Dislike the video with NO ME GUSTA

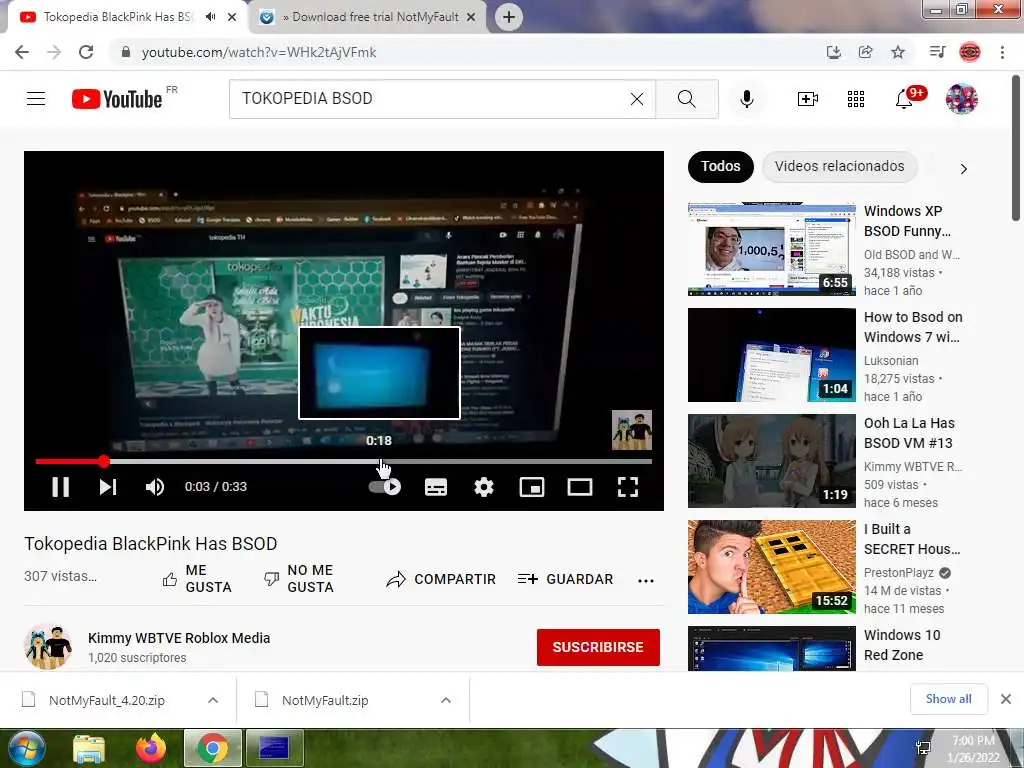299,579
